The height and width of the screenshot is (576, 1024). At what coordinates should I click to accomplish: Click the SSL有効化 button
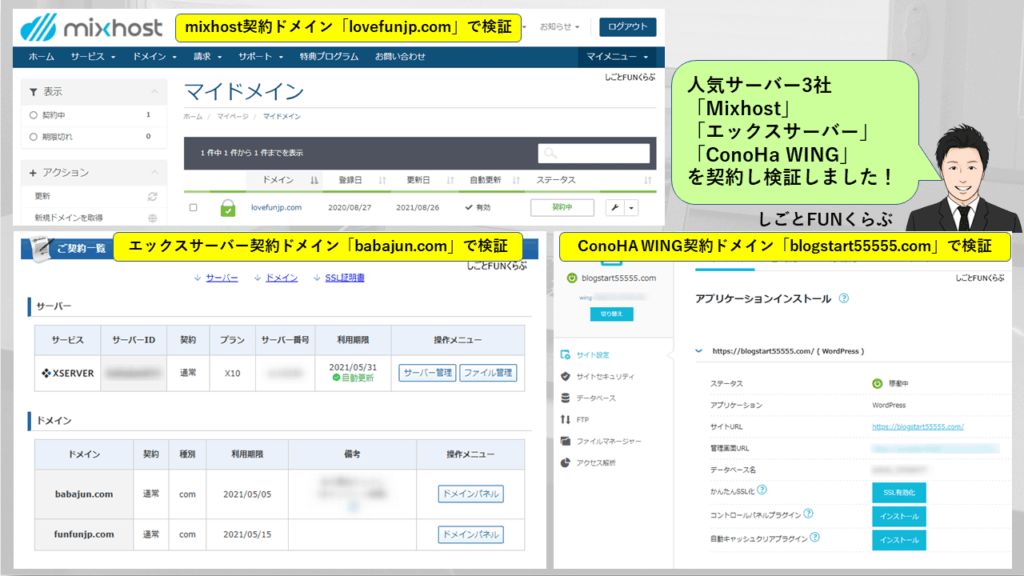click(899, 492)
